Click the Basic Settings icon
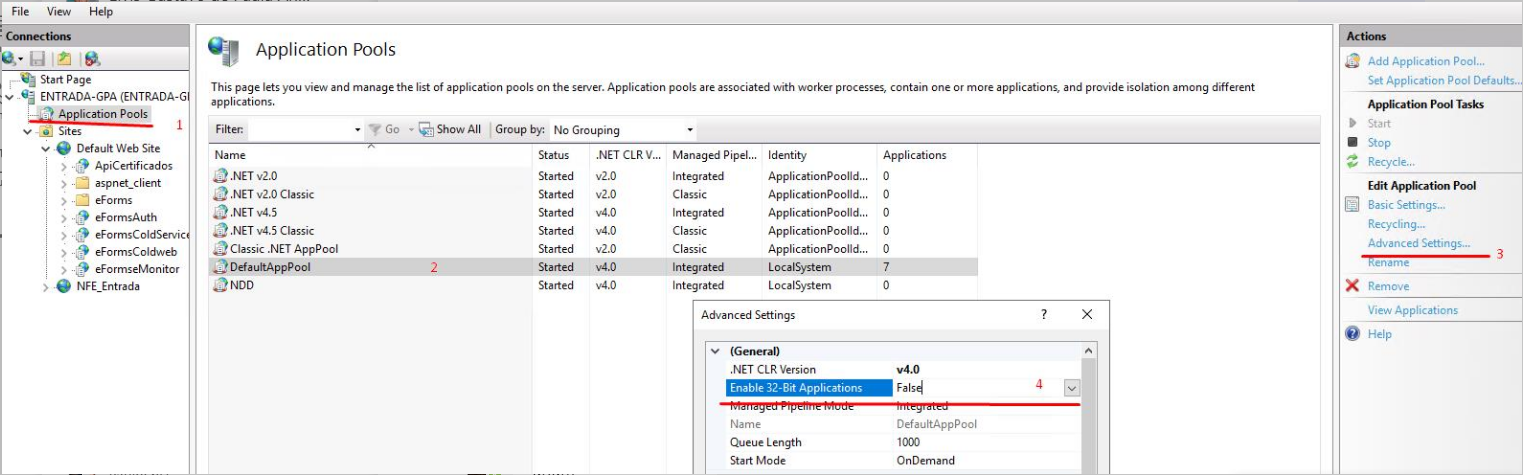Image resolution: width=1523 pixels, height=475 pixels. tap(1353, 205)
